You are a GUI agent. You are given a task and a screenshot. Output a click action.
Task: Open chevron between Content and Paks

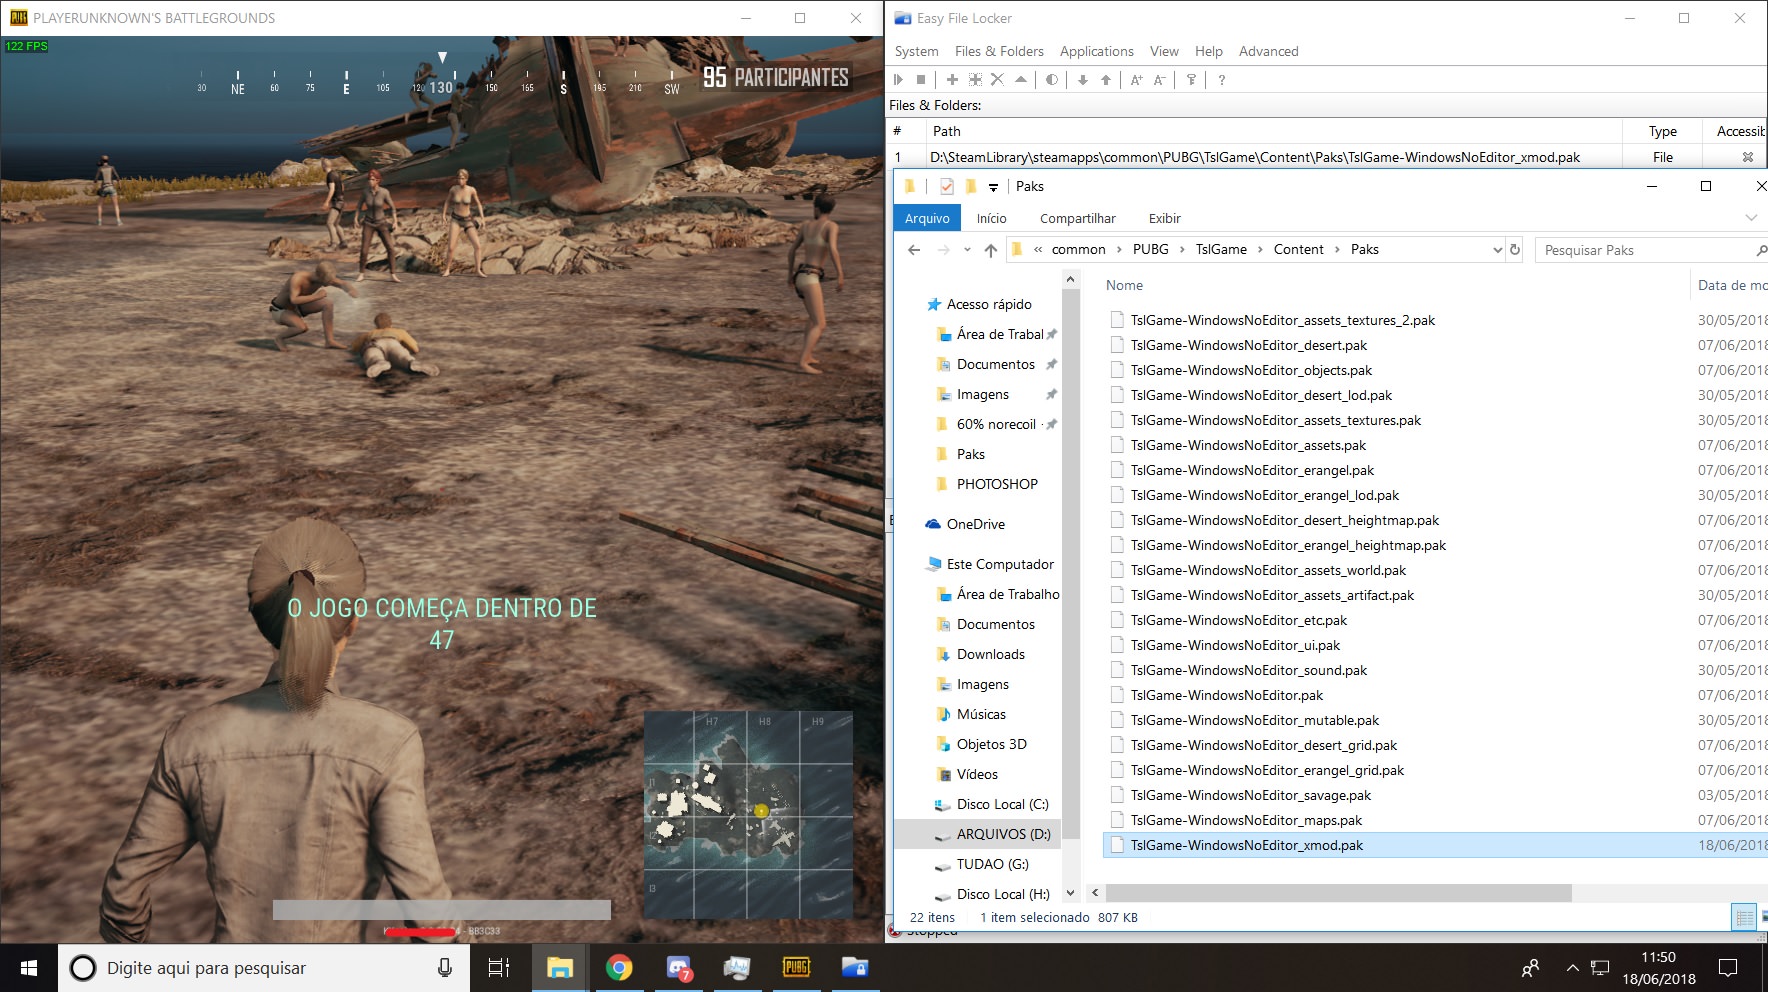tap(1337, 250)
